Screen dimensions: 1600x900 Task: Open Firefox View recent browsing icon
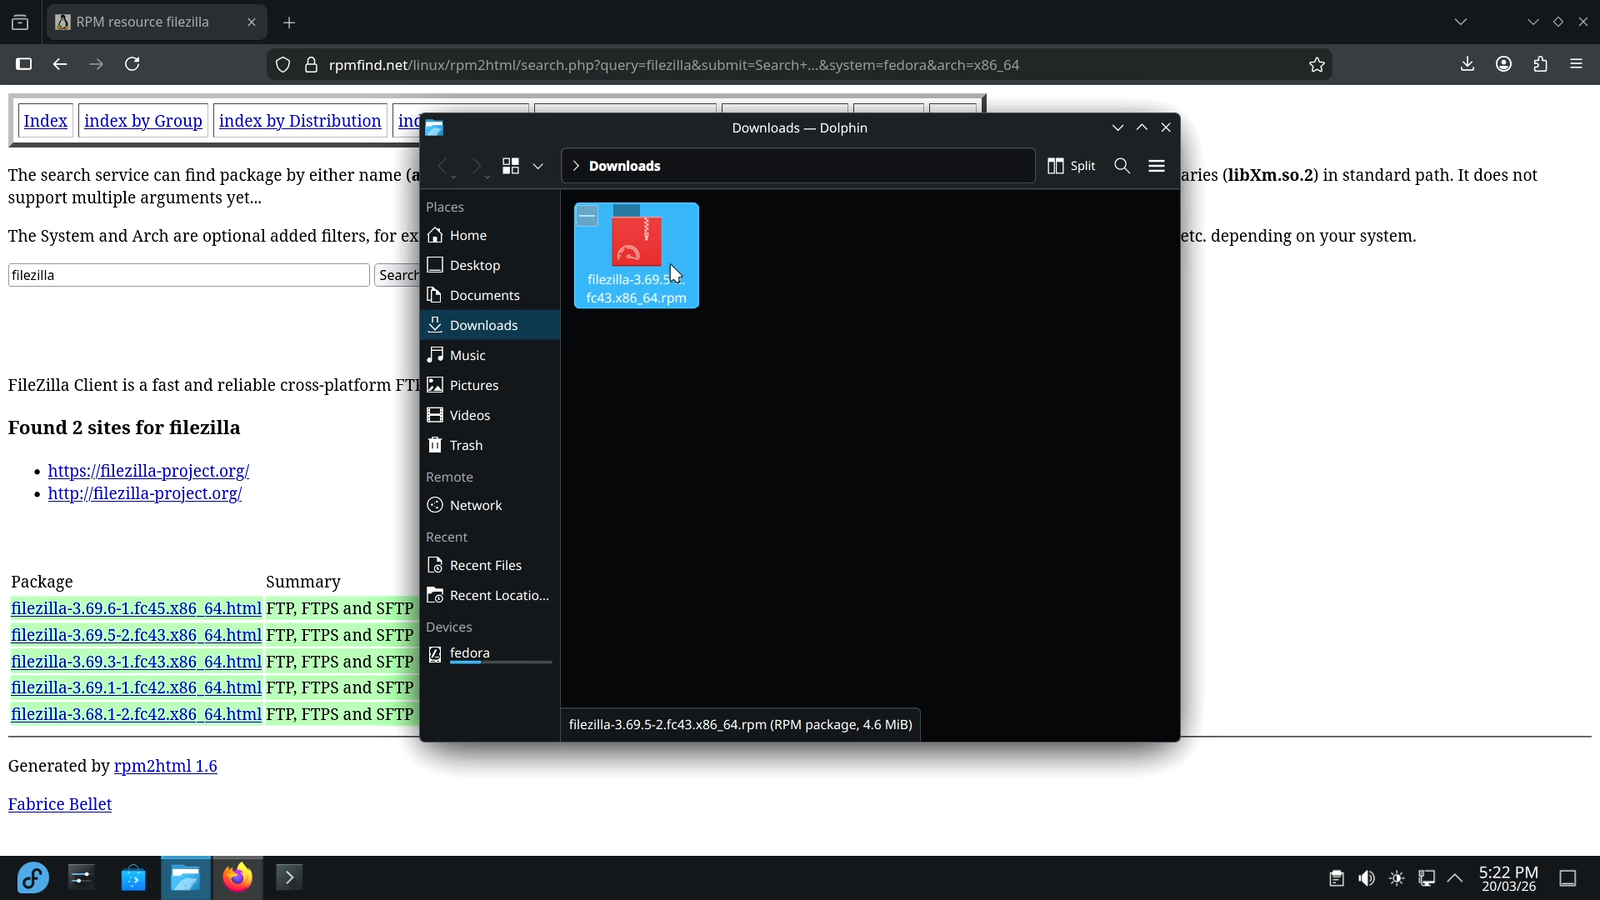point(20,22)
